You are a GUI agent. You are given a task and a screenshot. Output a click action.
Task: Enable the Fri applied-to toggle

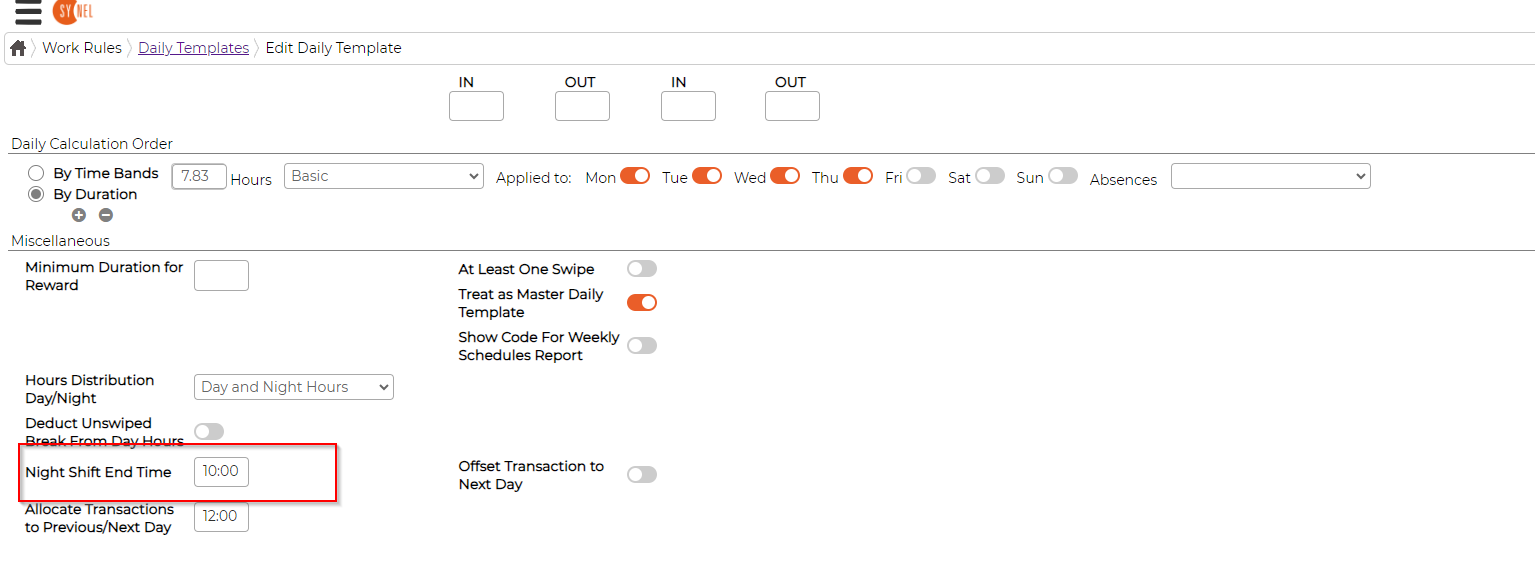pyautogui.click(x=920, y=176)
